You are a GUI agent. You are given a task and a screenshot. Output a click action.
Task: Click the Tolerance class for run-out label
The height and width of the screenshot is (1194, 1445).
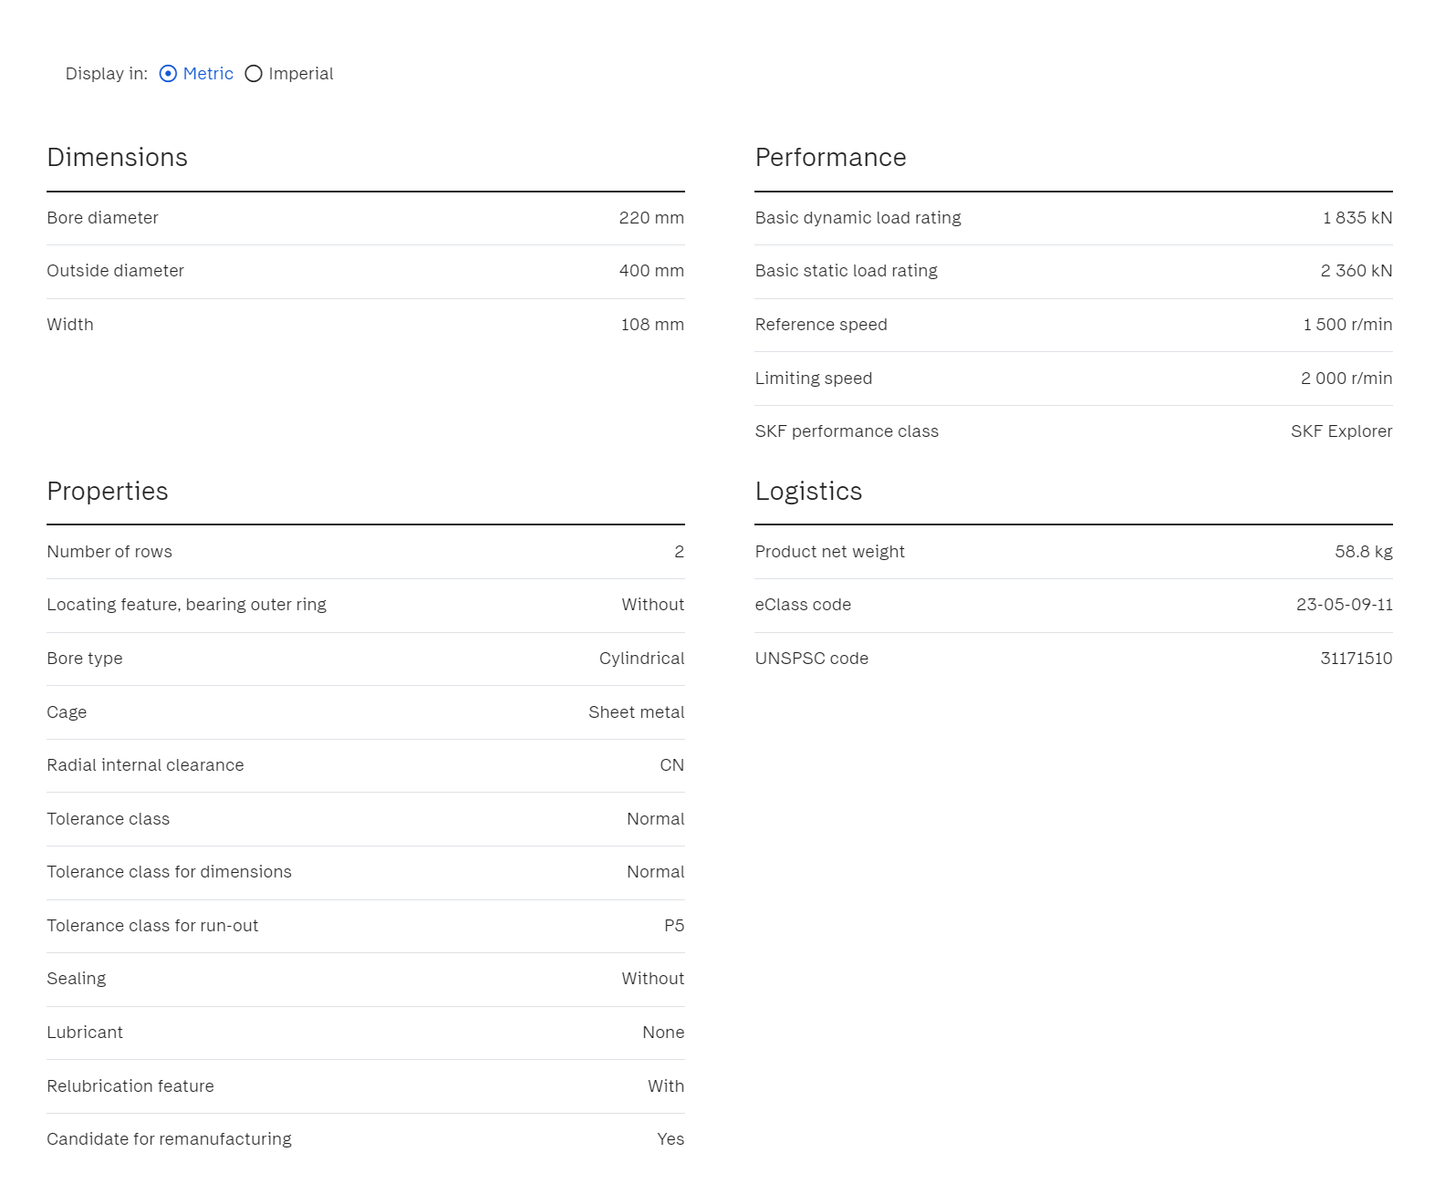pos(152,926)
